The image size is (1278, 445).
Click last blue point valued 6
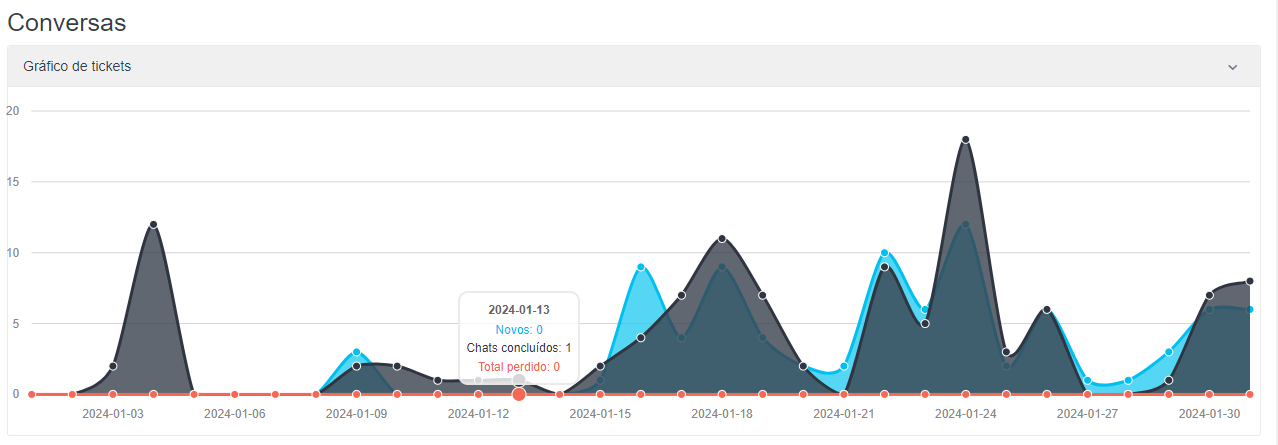click(1250, 310)
